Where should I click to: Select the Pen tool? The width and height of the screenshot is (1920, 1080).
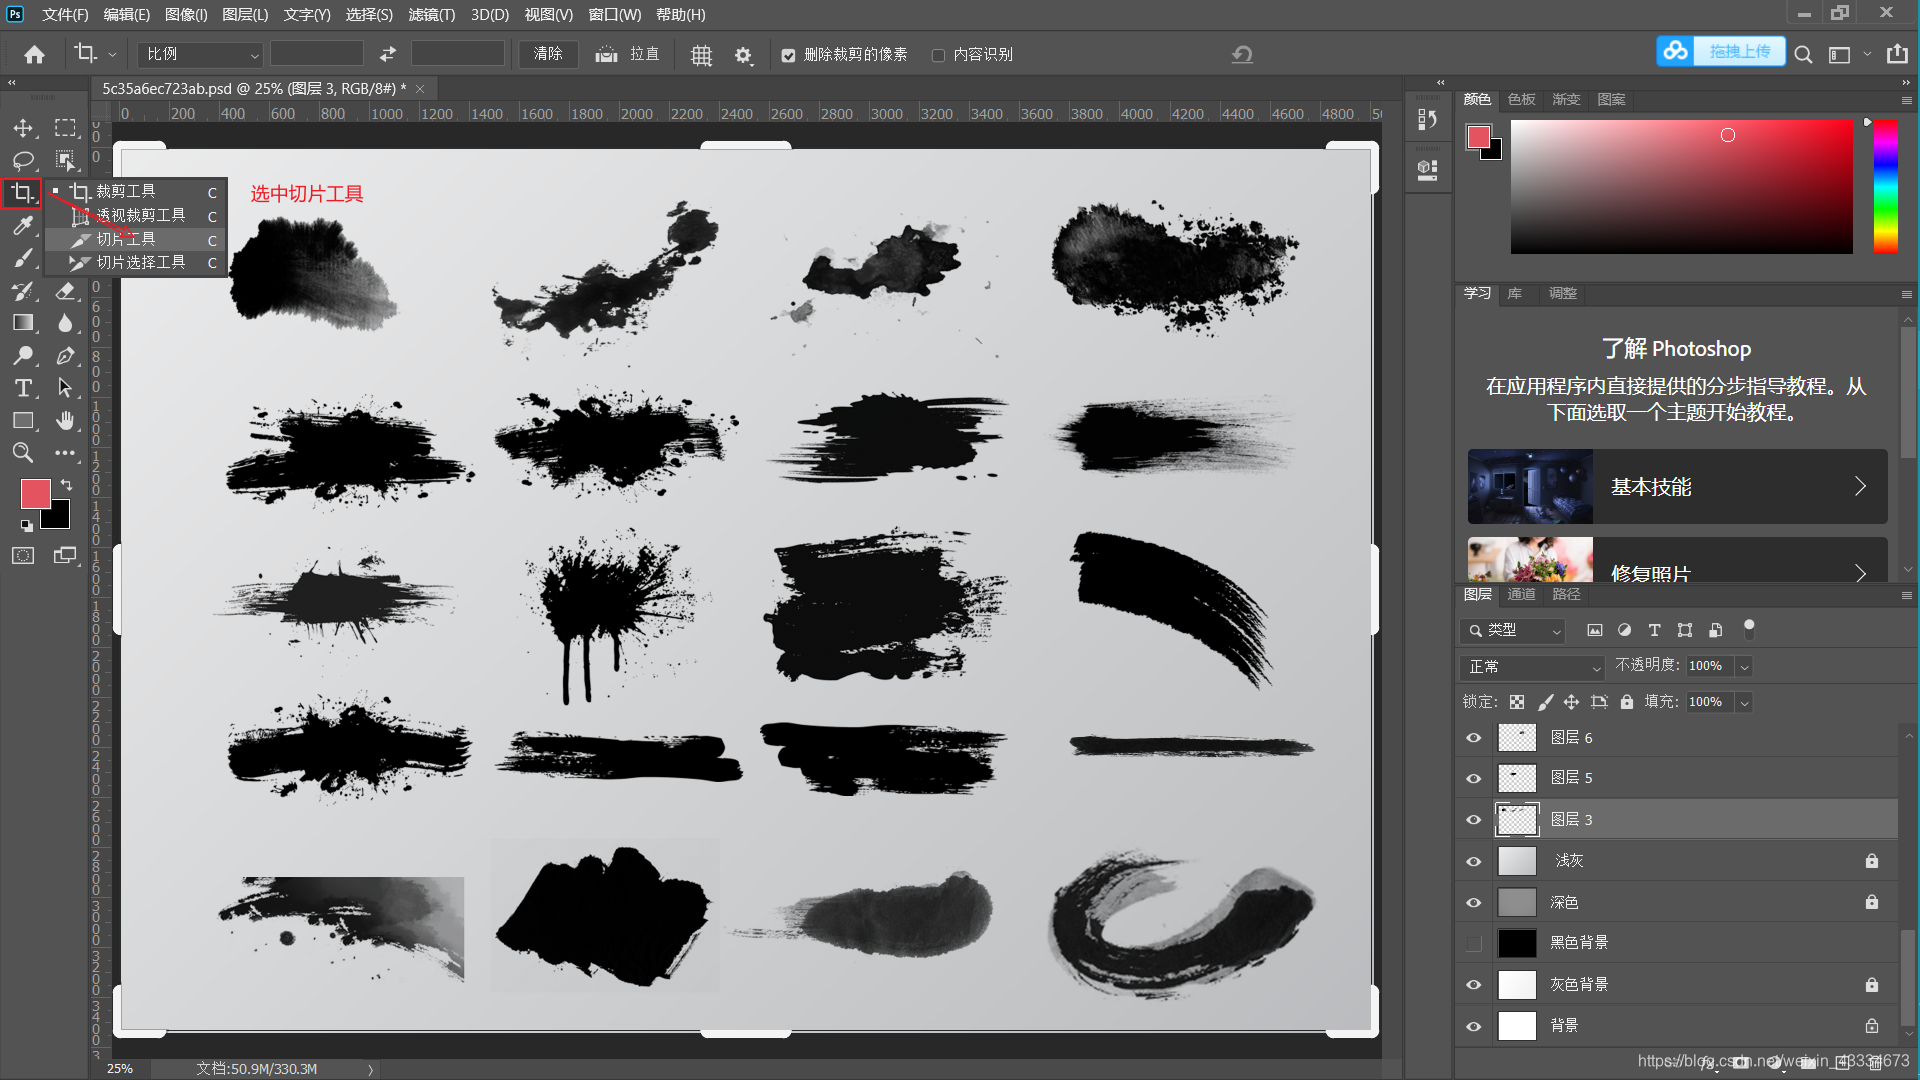65,356
